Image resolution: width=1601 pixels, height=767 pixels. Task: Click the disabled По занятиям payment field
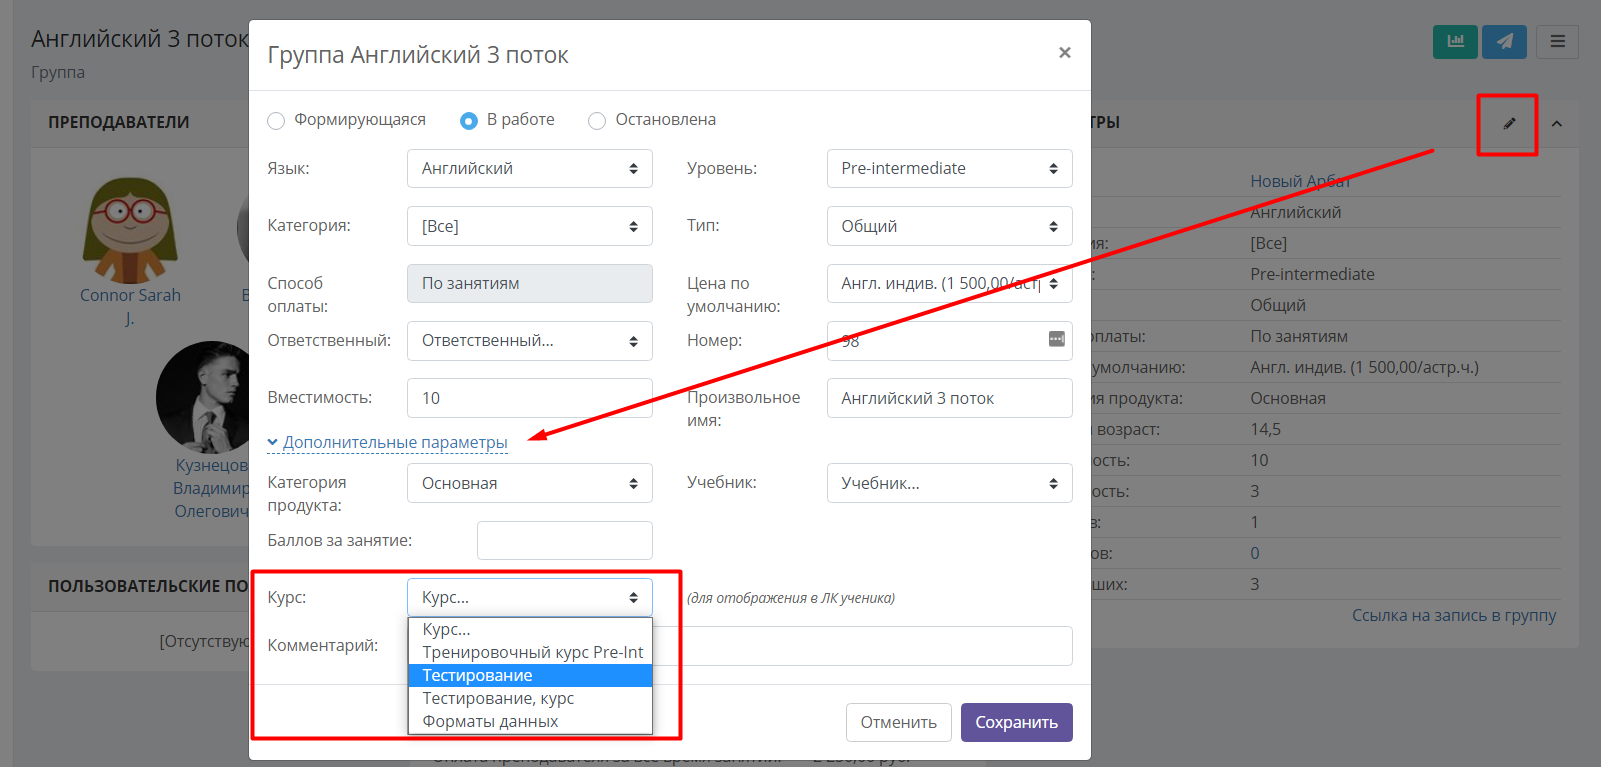pyautogui.click(x=530, y=284)
